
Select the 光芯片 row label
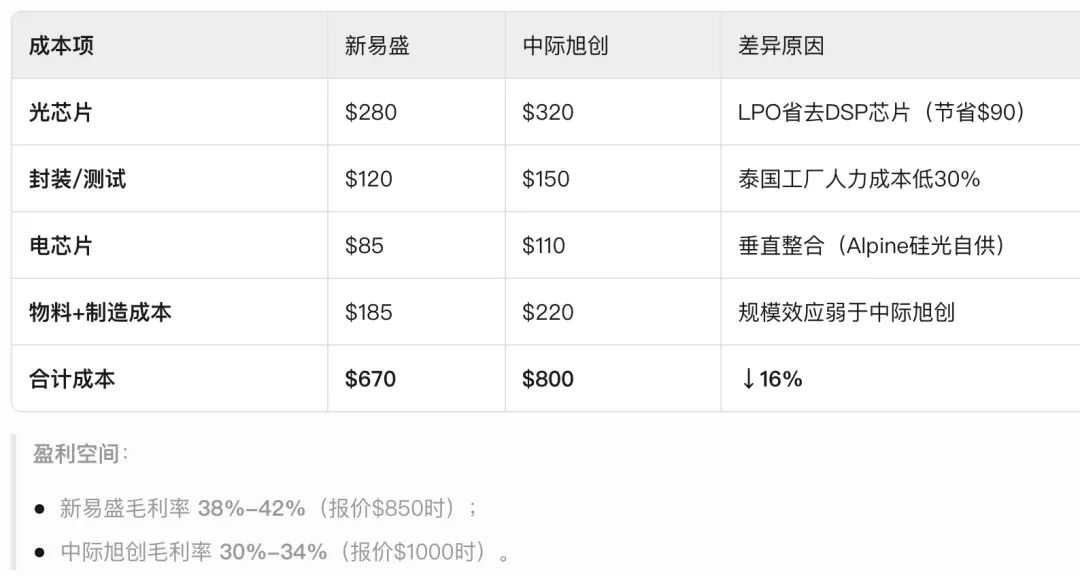61,112
